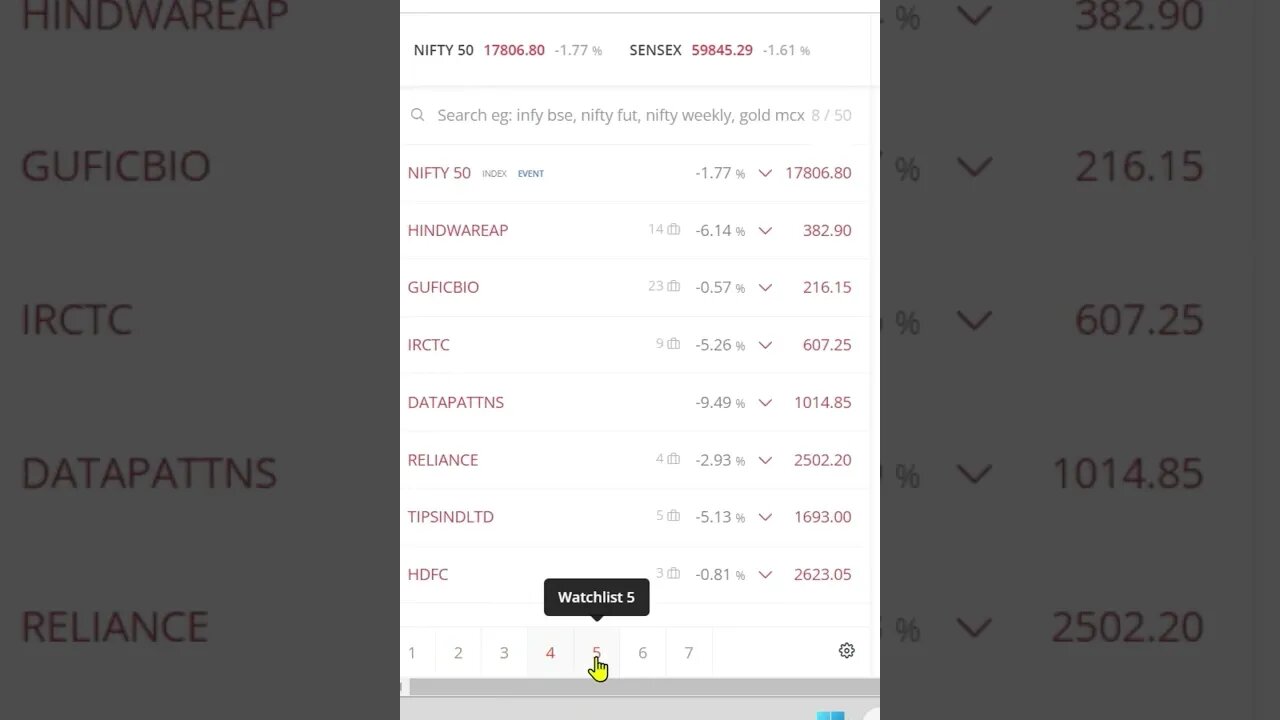Click HINDWAREAP holdings briefcase icon
This screenshot has width=1280, height=720.
tap(674, 230)
